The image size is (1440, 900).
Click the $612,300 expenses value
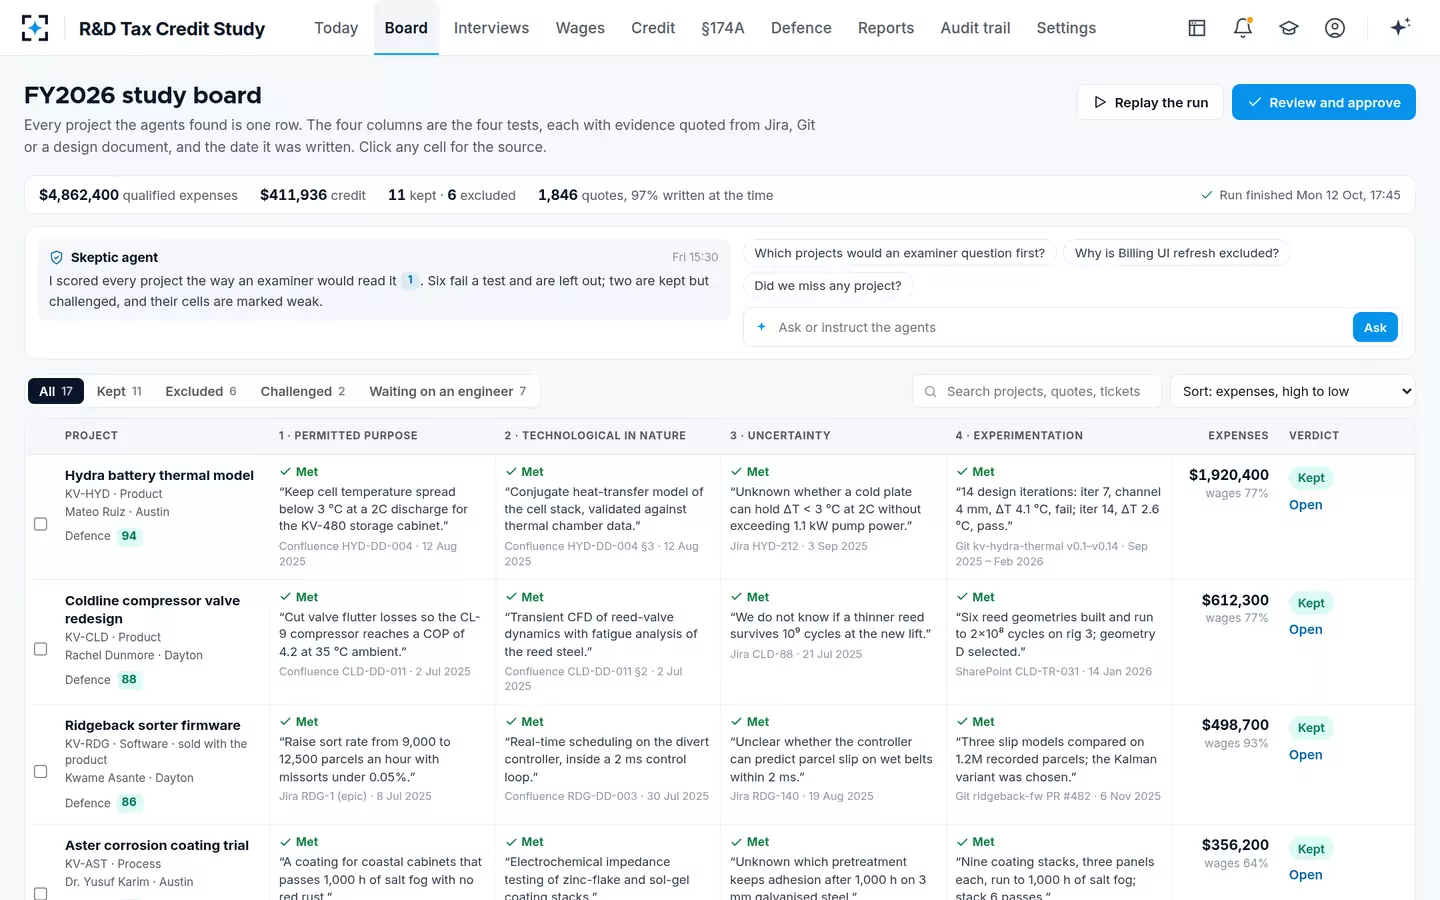(x=1235, y=600)
